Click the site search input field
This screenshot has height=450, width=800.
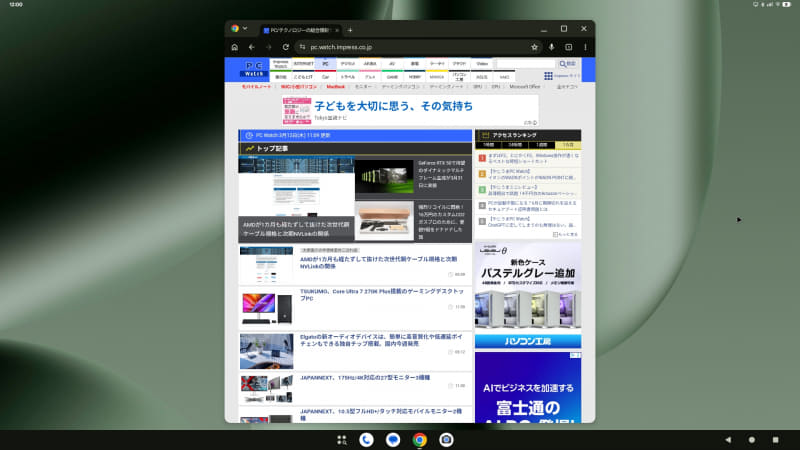524,64
